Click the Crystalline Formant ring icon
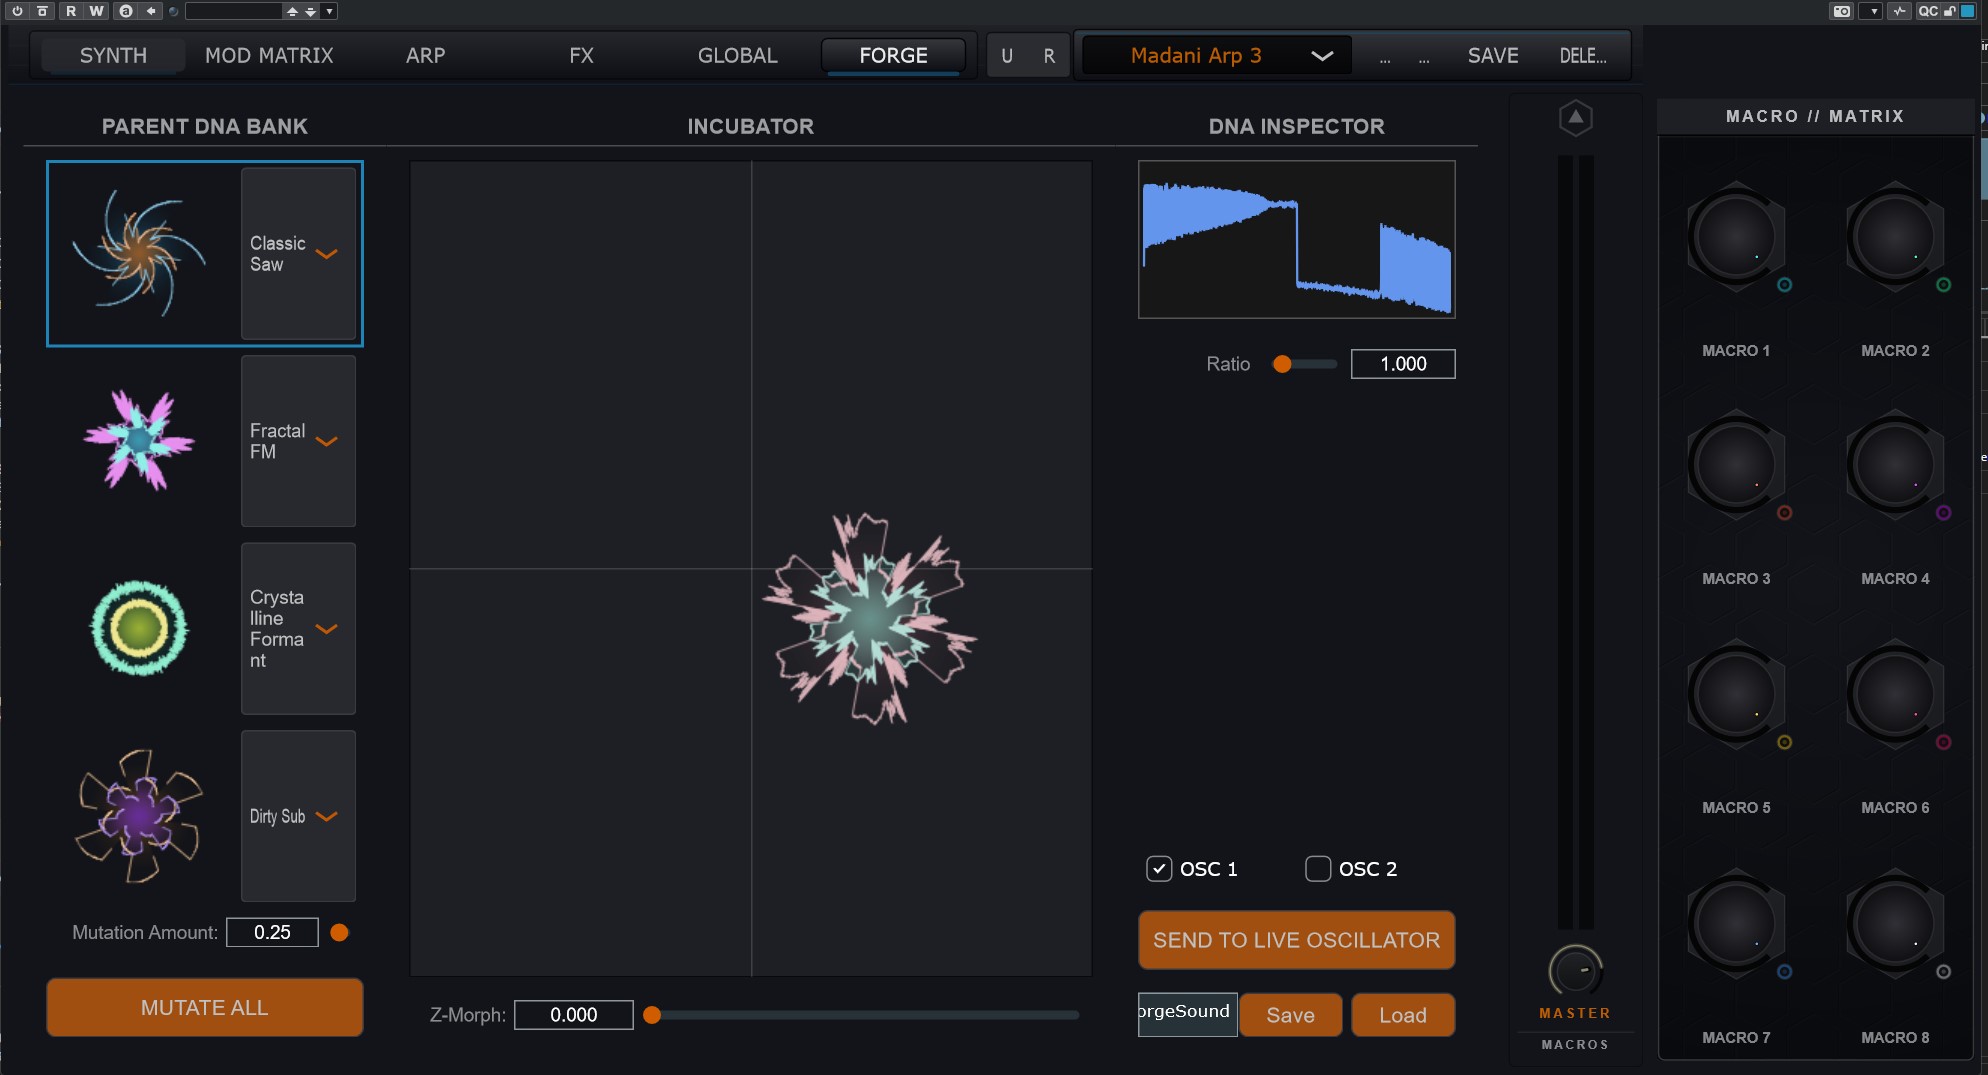This screenshot has height=1075, width=1988. pyautogui.click(x=139, y=628)
